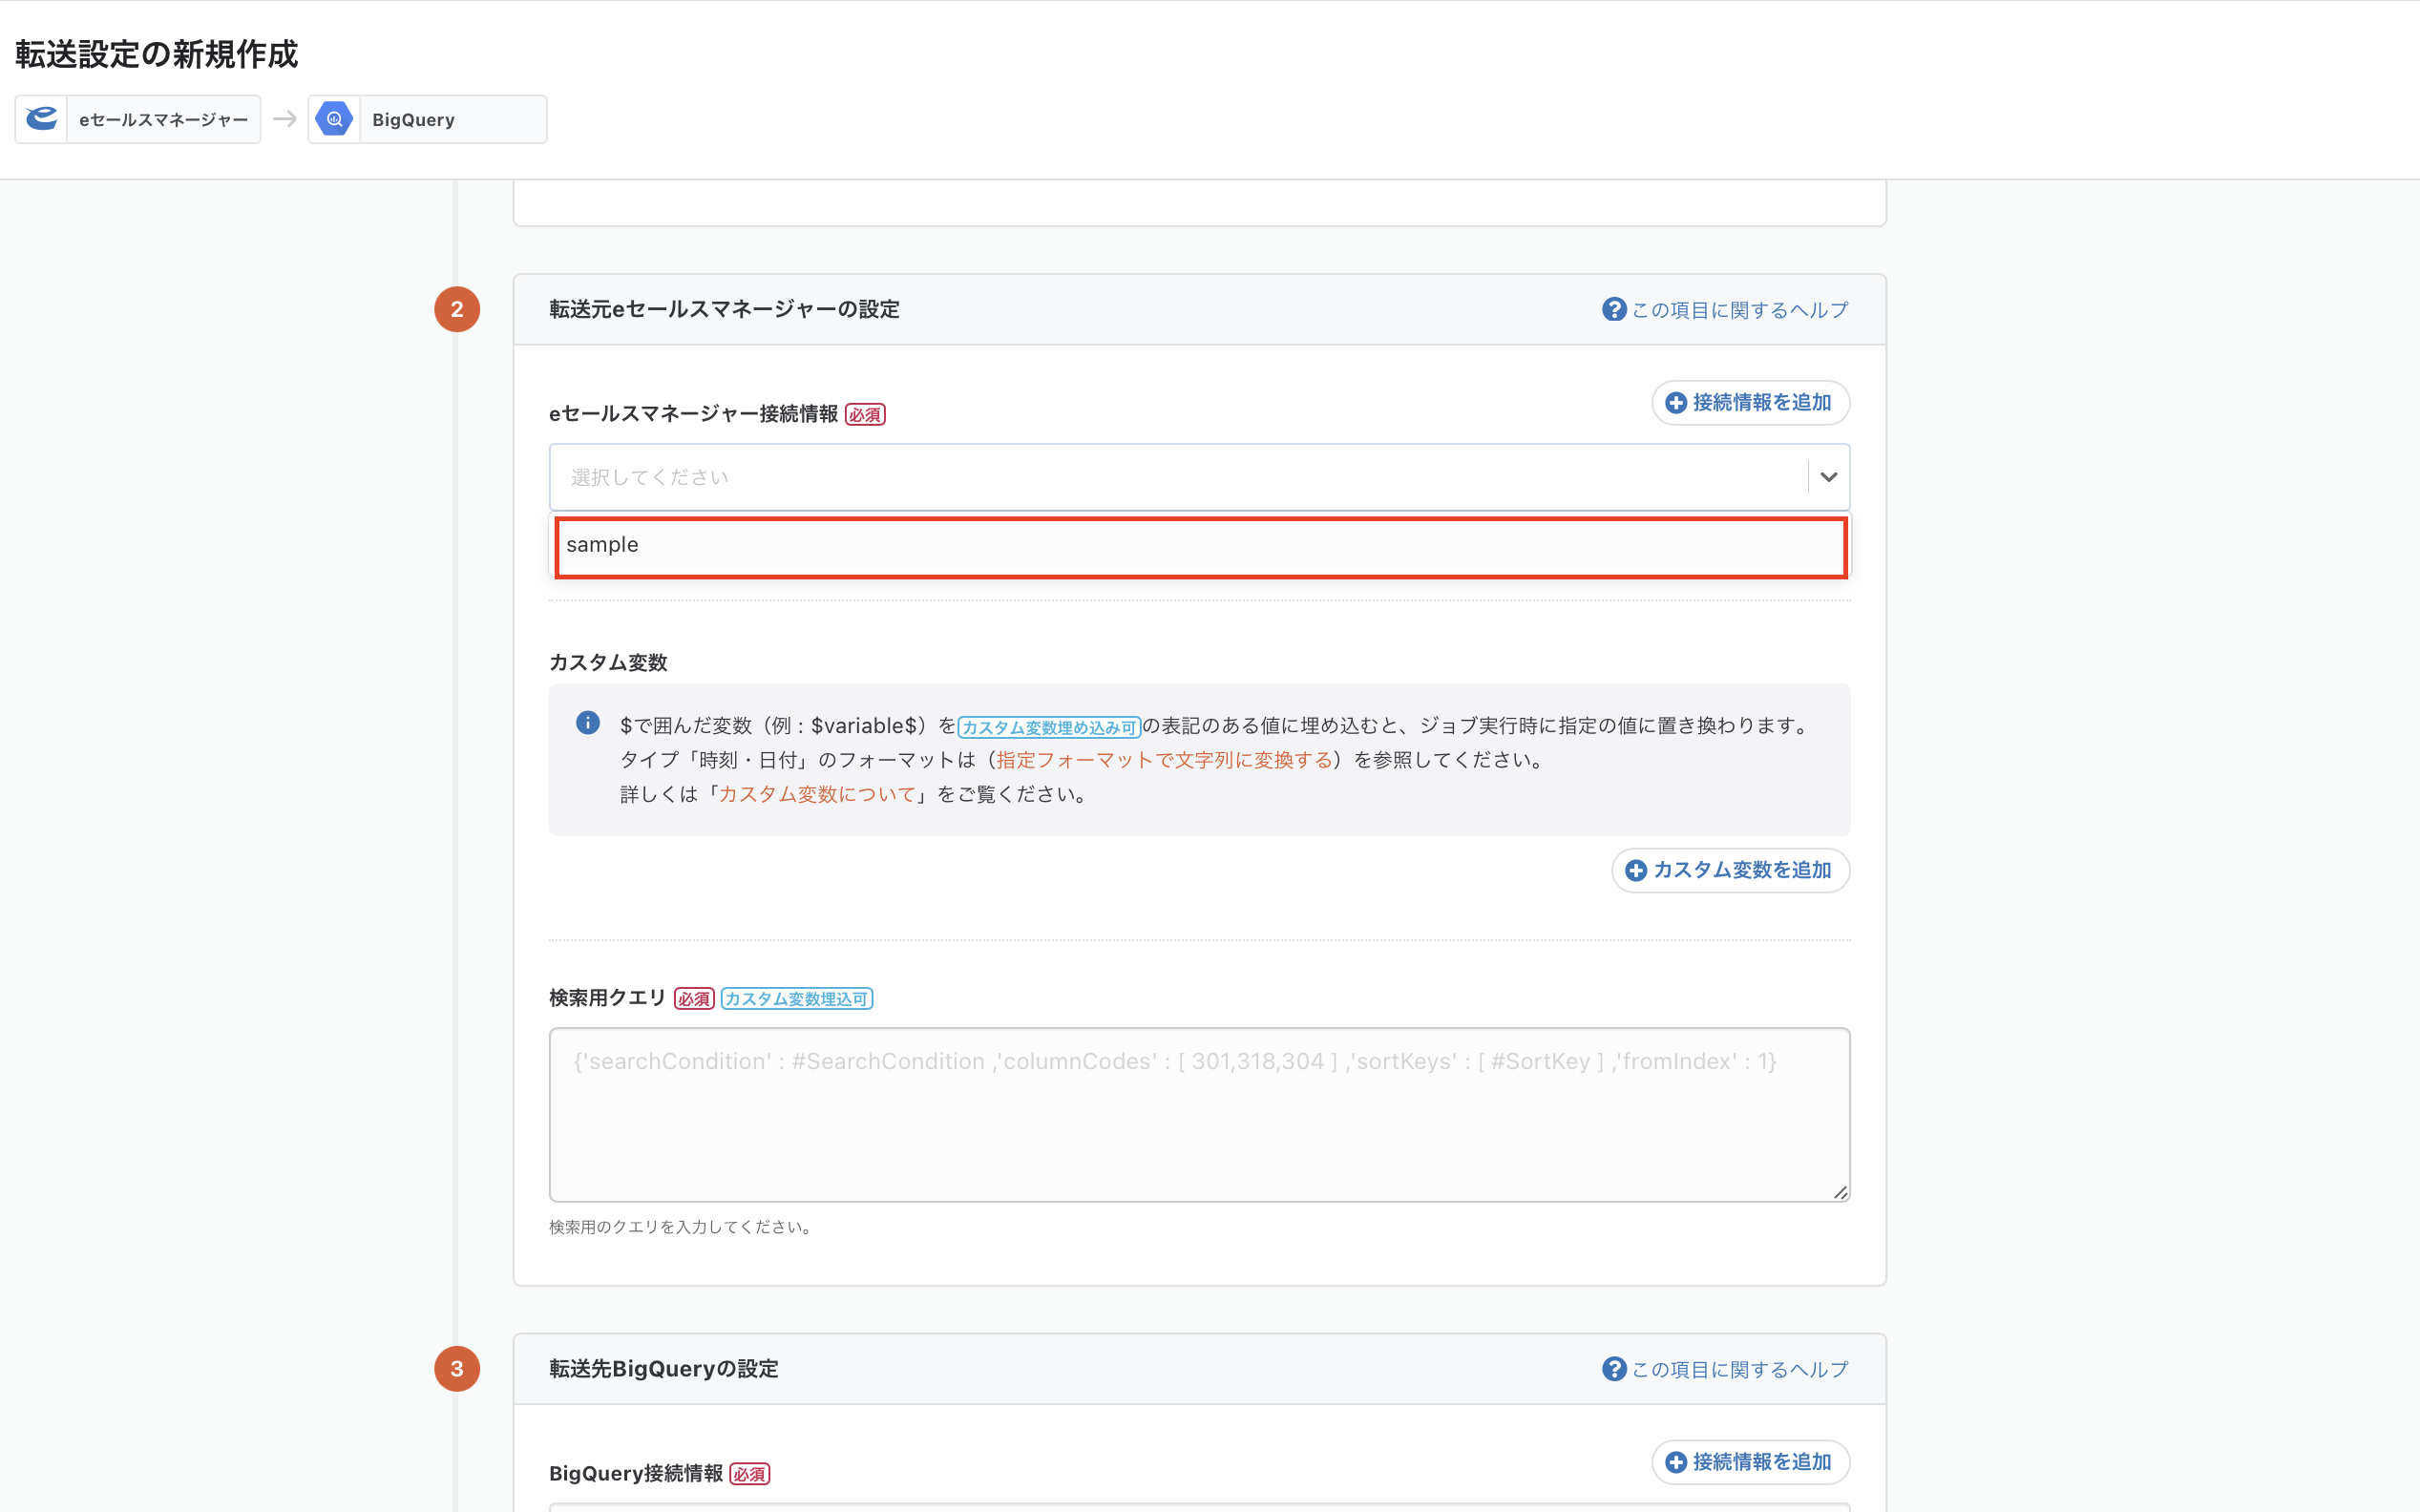Click the 検索用クエリ field label
2420x1512 pixels.
tap(607, 997)
